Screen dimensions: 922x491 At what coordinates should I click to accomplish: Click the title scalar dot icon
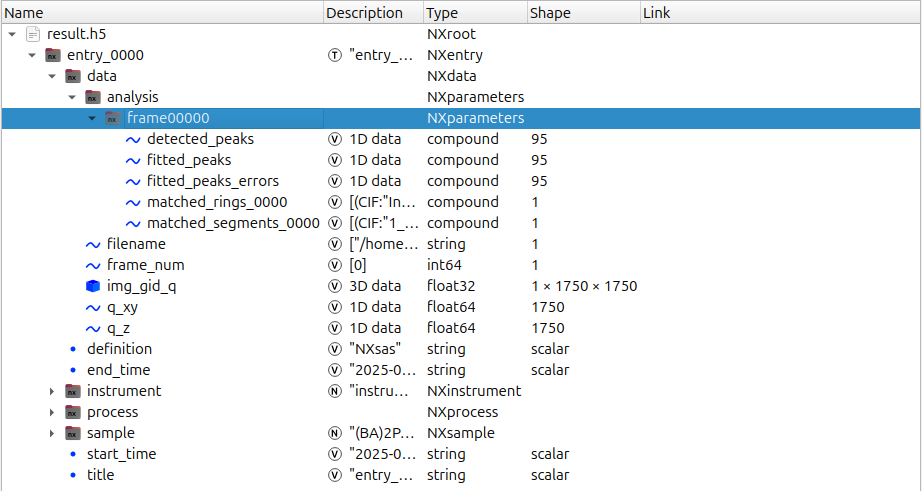coord(73,475)
